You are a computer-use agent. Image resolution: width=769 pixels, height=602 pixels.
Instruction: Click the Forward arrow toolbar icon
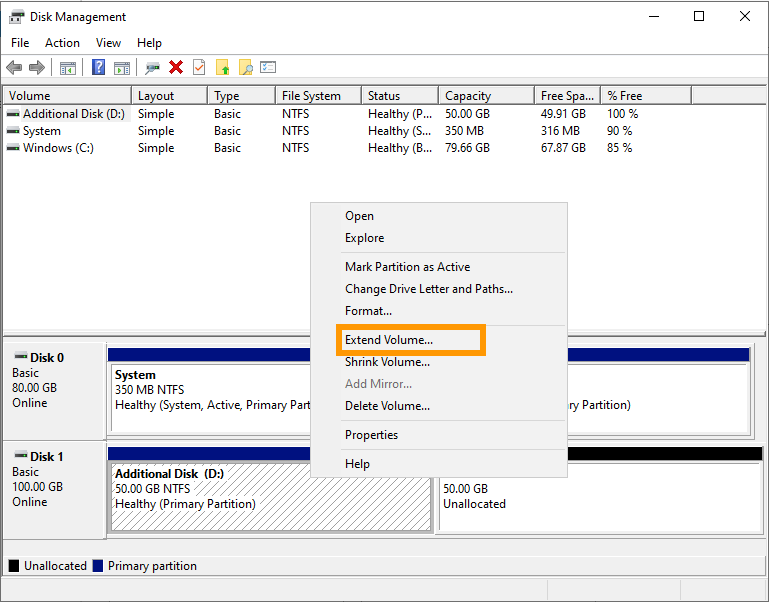pos(37,67)
